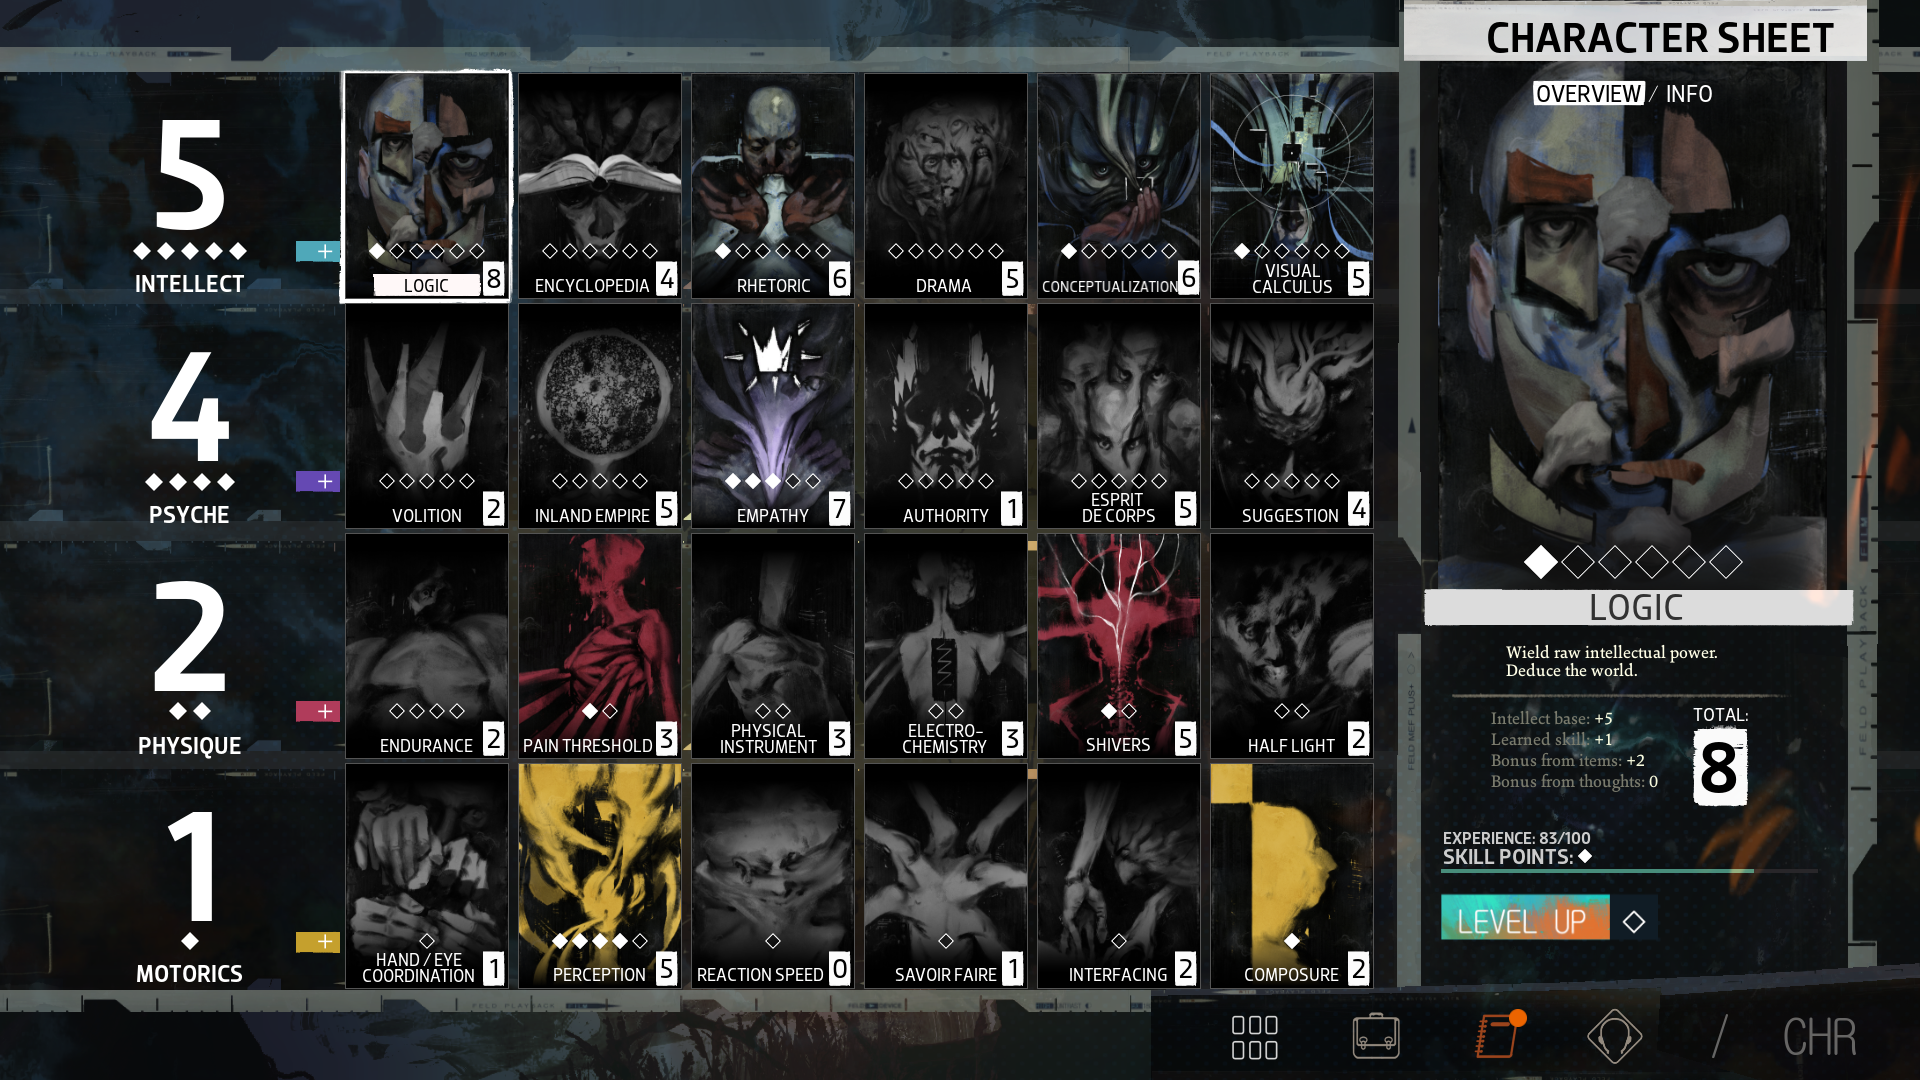Open the thought cabinet head icon
Image resolution: width=1920 pixels, height=1080 pixels.
[x=1614, y=1036]
